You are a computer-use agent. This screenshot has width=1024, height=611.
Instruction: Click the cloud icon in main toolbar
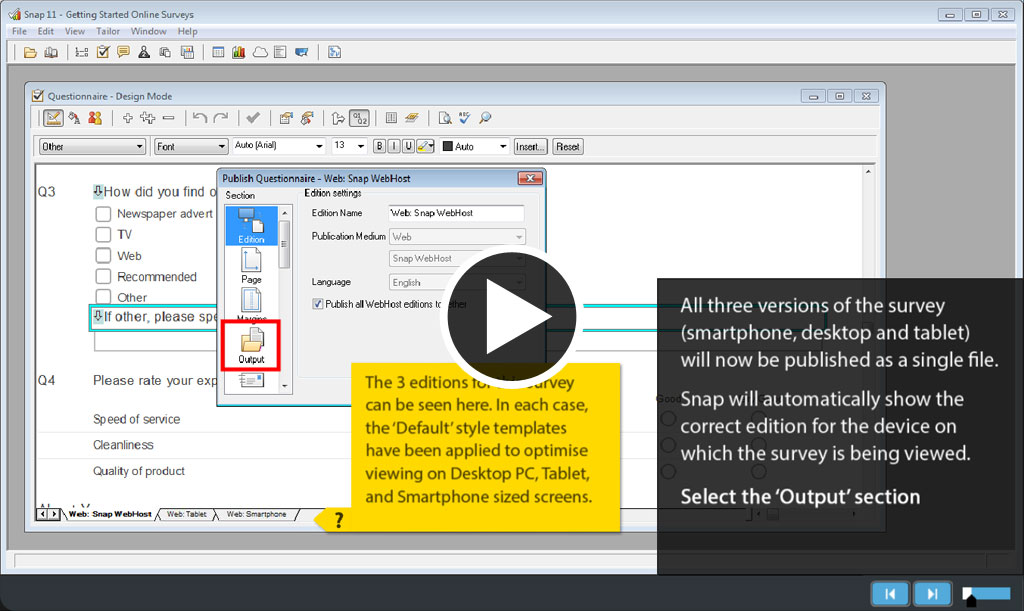[260, 52]
